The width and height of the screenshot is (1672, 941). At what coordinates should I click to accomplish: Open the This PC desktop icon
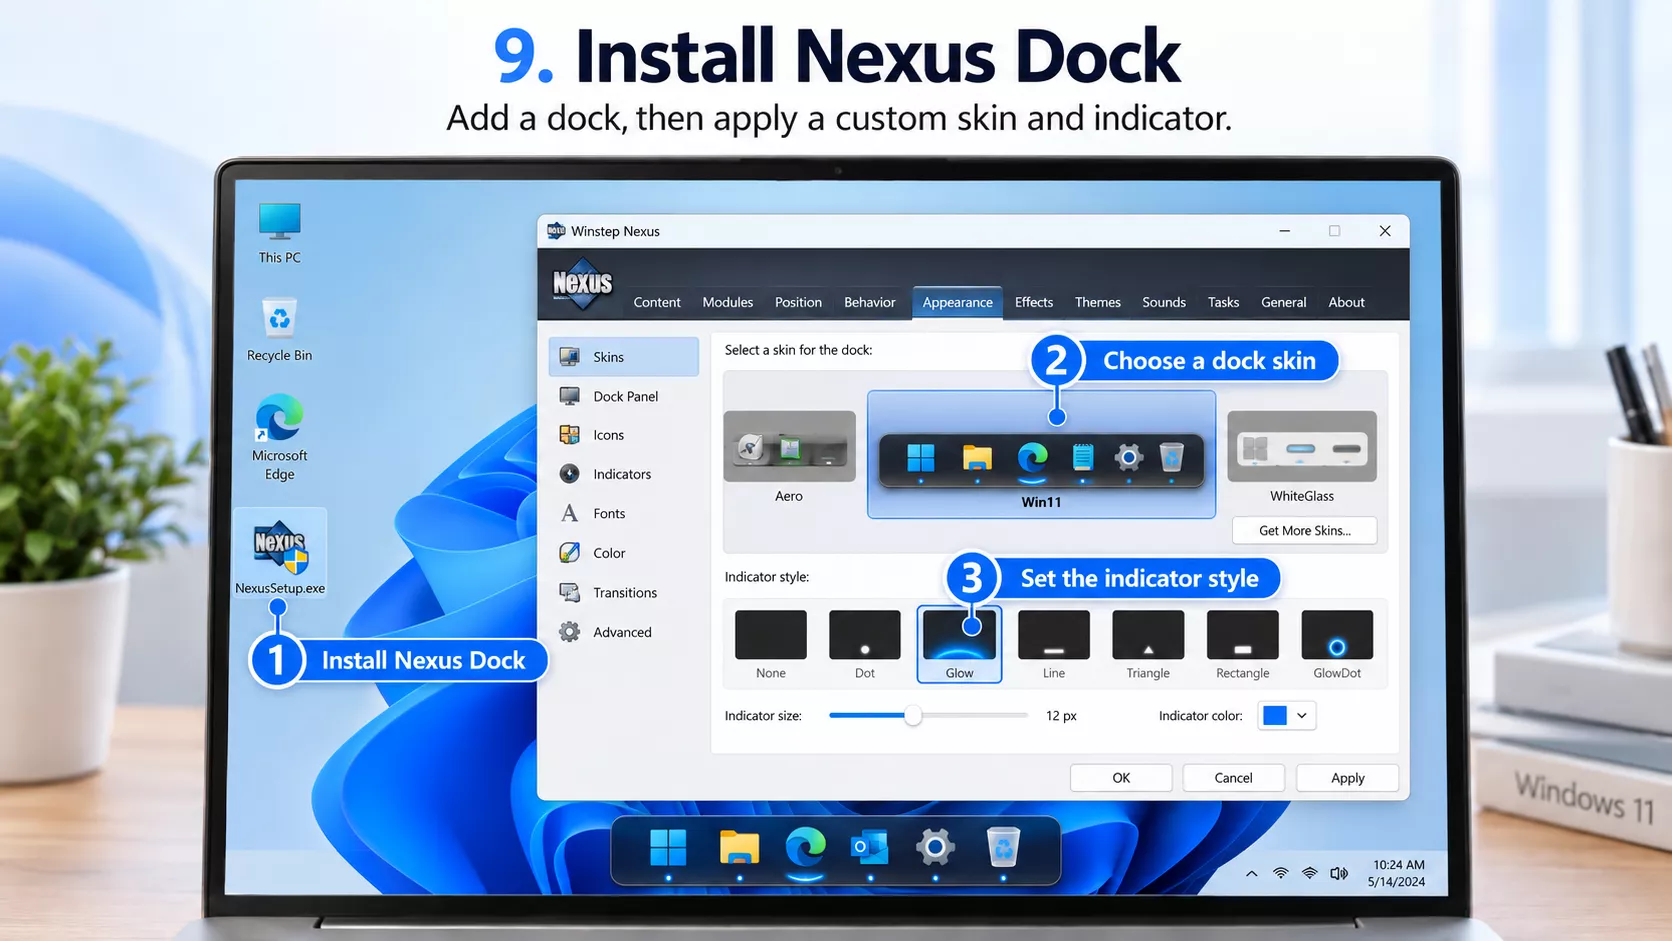(x=280, y=233)
